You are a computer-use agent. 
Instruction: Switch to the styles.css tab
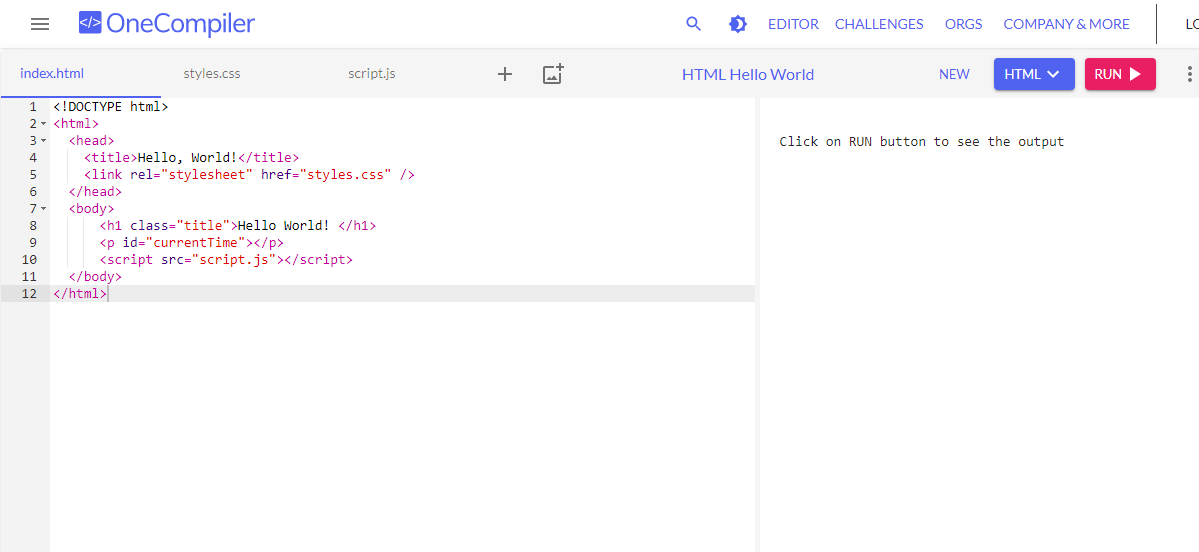click(x=212, y=74)
